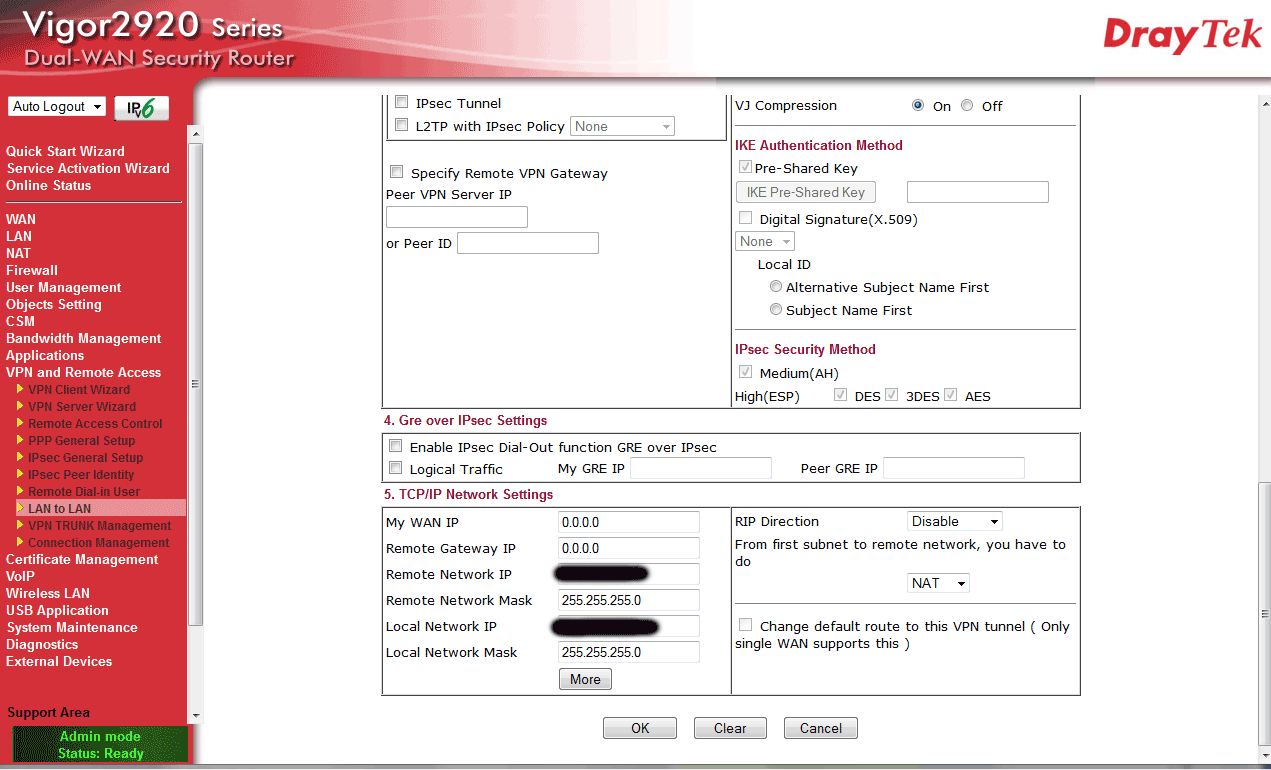Check Change default route to VPN tunnel
Screen dimensions: 1271x770
point(745,625)
